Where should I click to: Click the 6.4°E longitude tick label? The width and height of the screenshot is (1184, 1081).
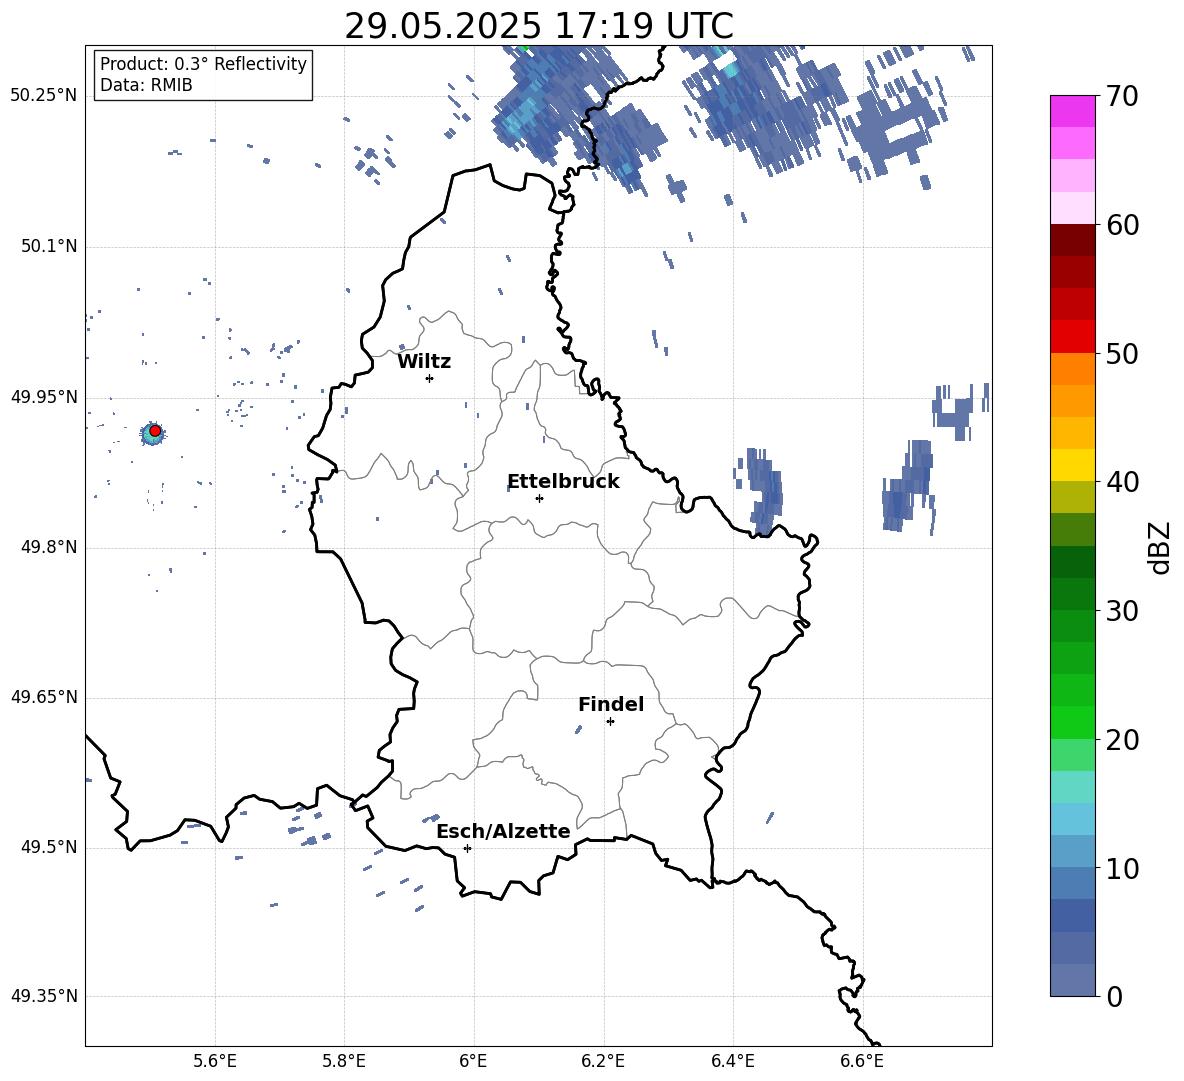point(732,1061)
